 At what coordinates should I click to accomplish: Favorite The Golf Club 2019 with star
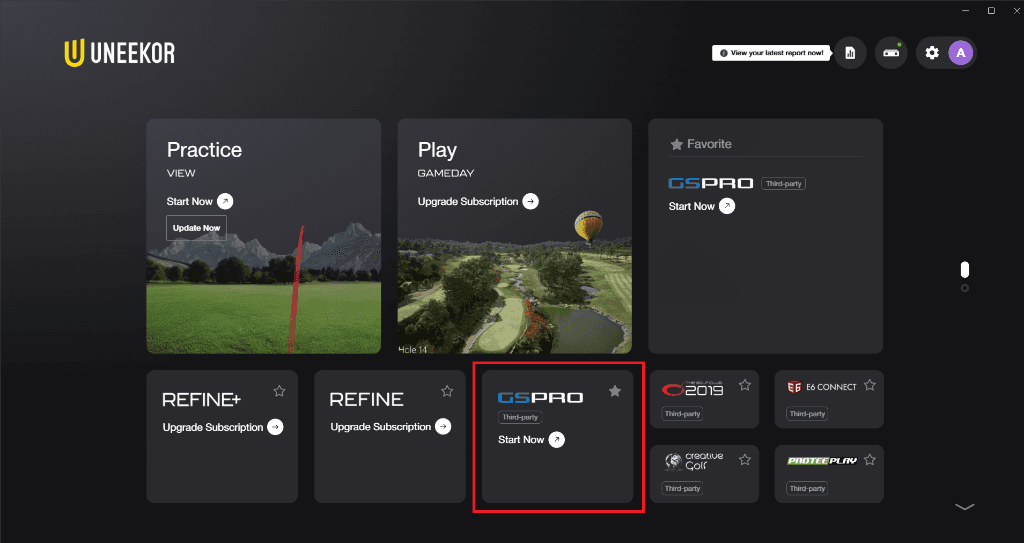tap(744, 385)
